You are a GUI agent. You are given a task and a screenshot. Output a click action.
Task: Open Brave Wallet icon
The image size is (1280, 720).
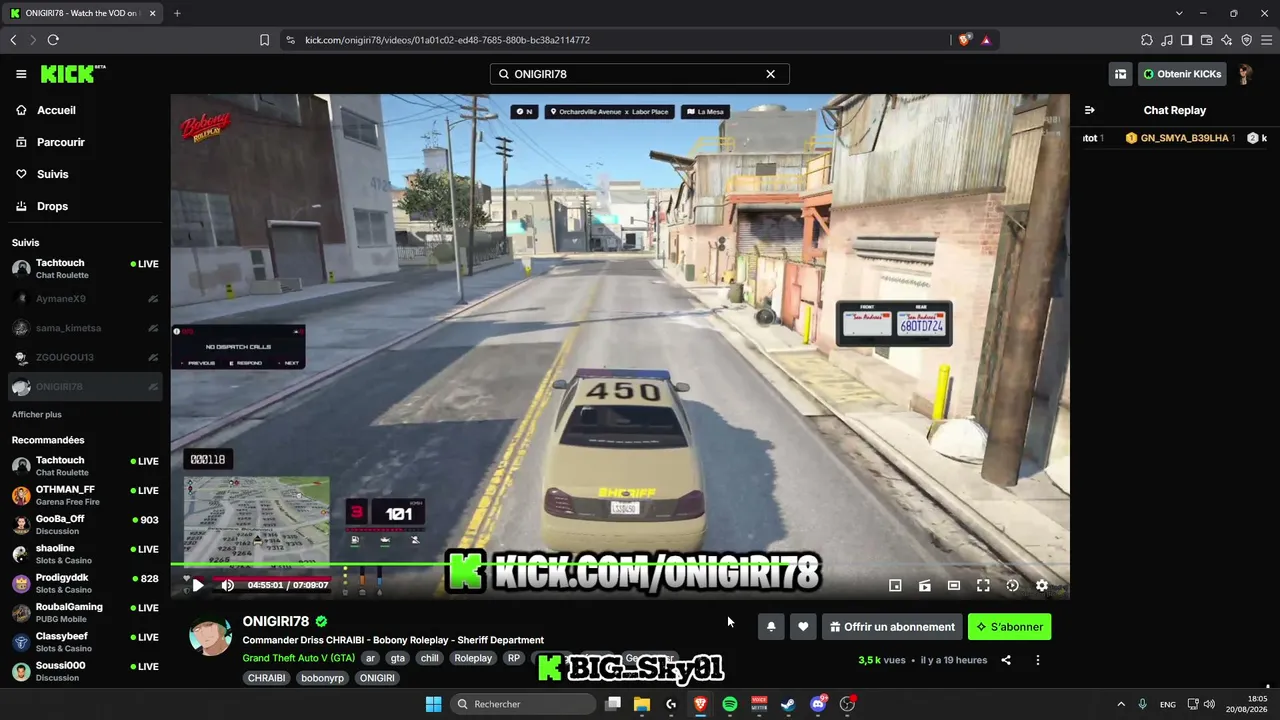tap(1206, 40)
